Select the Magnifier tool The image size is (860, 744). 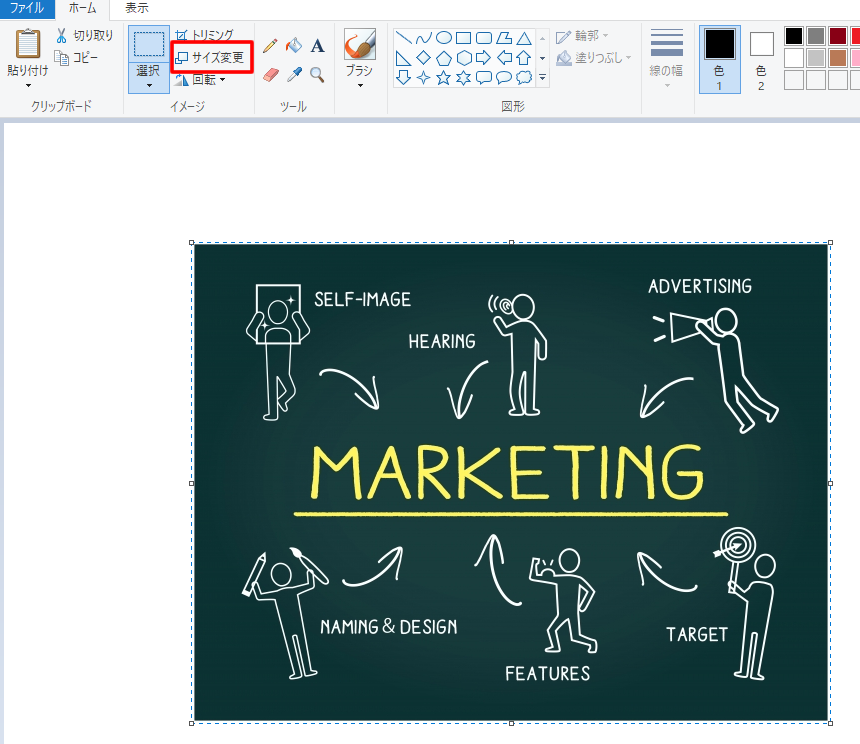(x=317, y=75)
